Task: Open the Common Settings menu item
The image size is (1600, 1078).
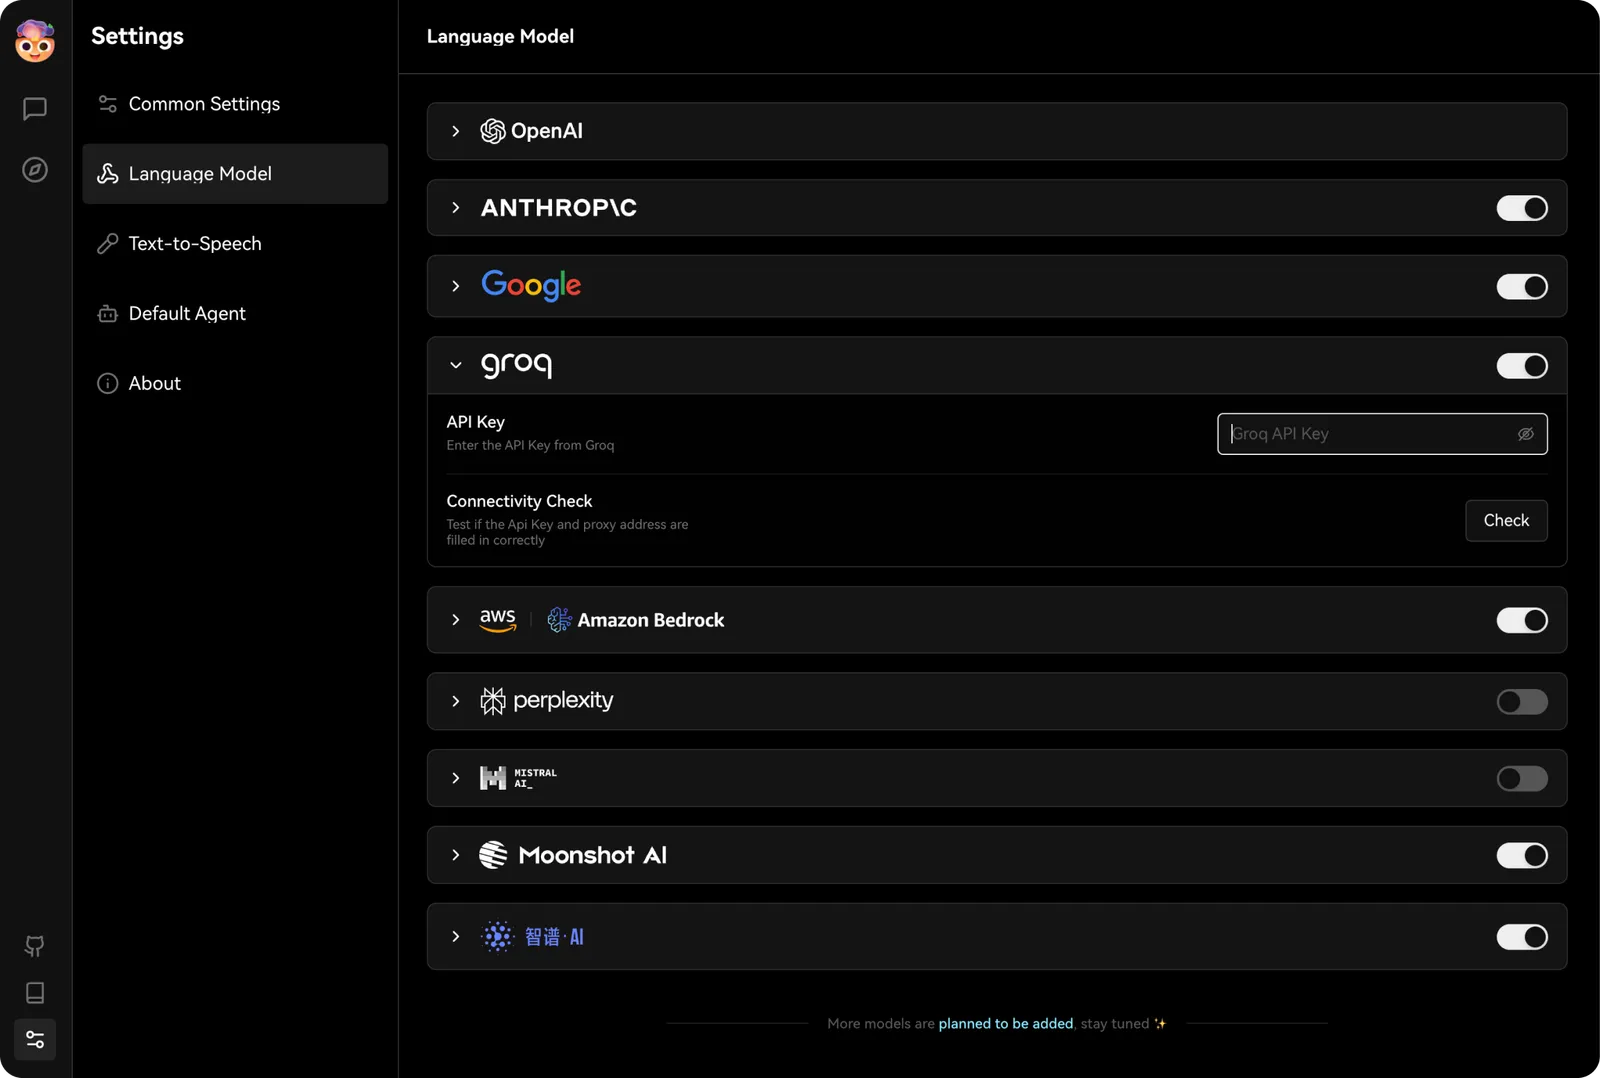Action: click(235, 104)
